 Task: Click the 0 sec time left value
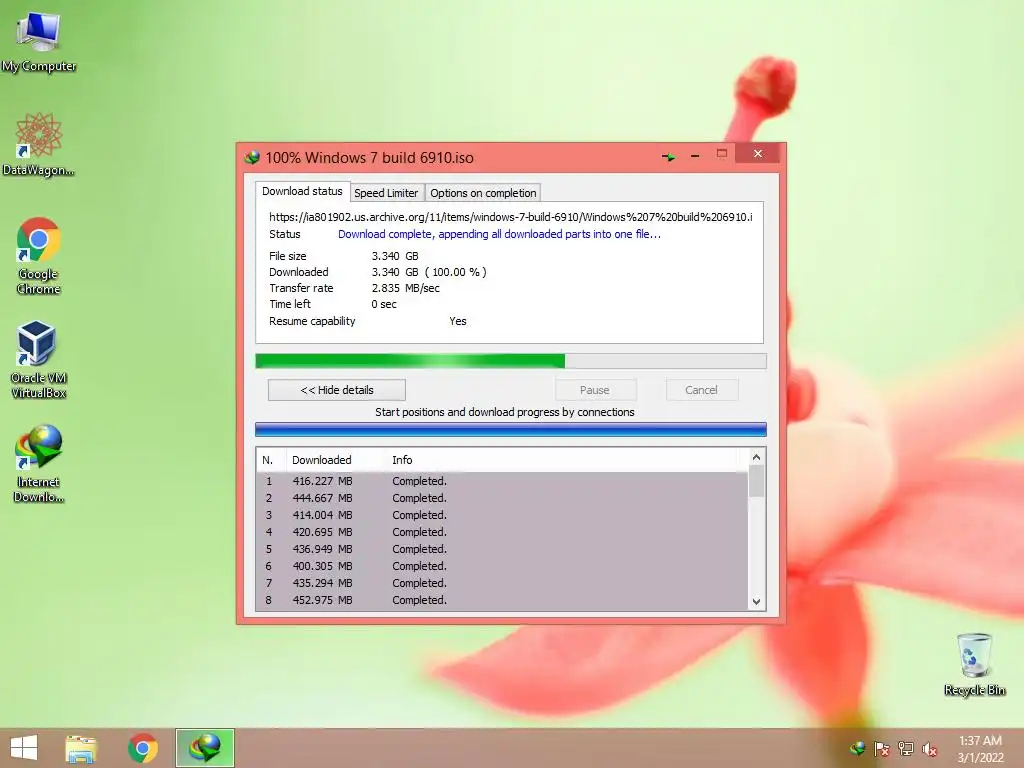384,304
